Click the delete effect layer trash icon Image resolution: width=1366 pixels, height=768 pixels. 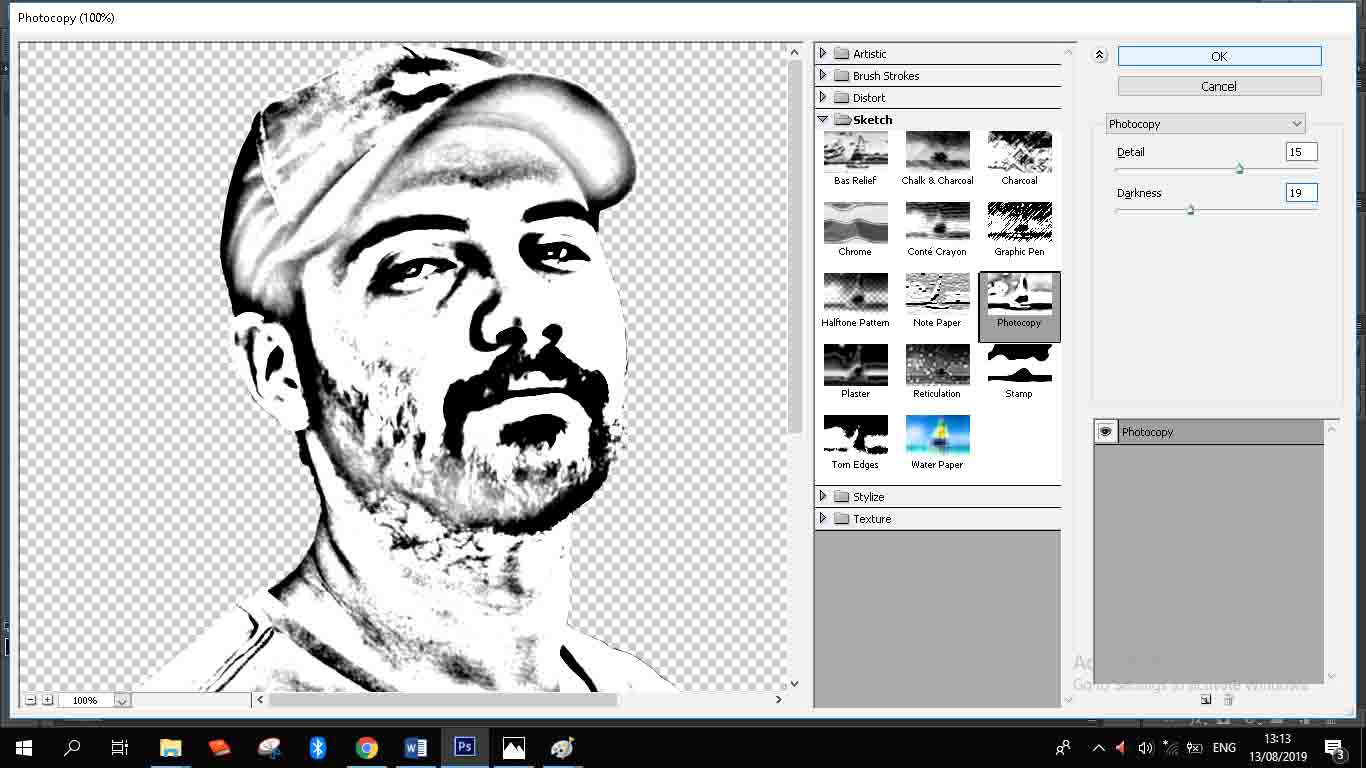coord(1229,700)
